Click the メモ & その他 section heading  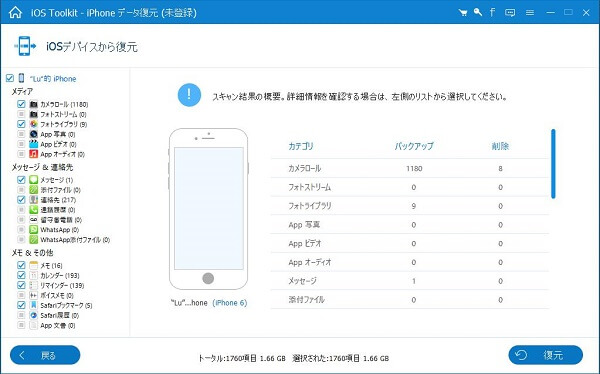(x=32, y=253)
